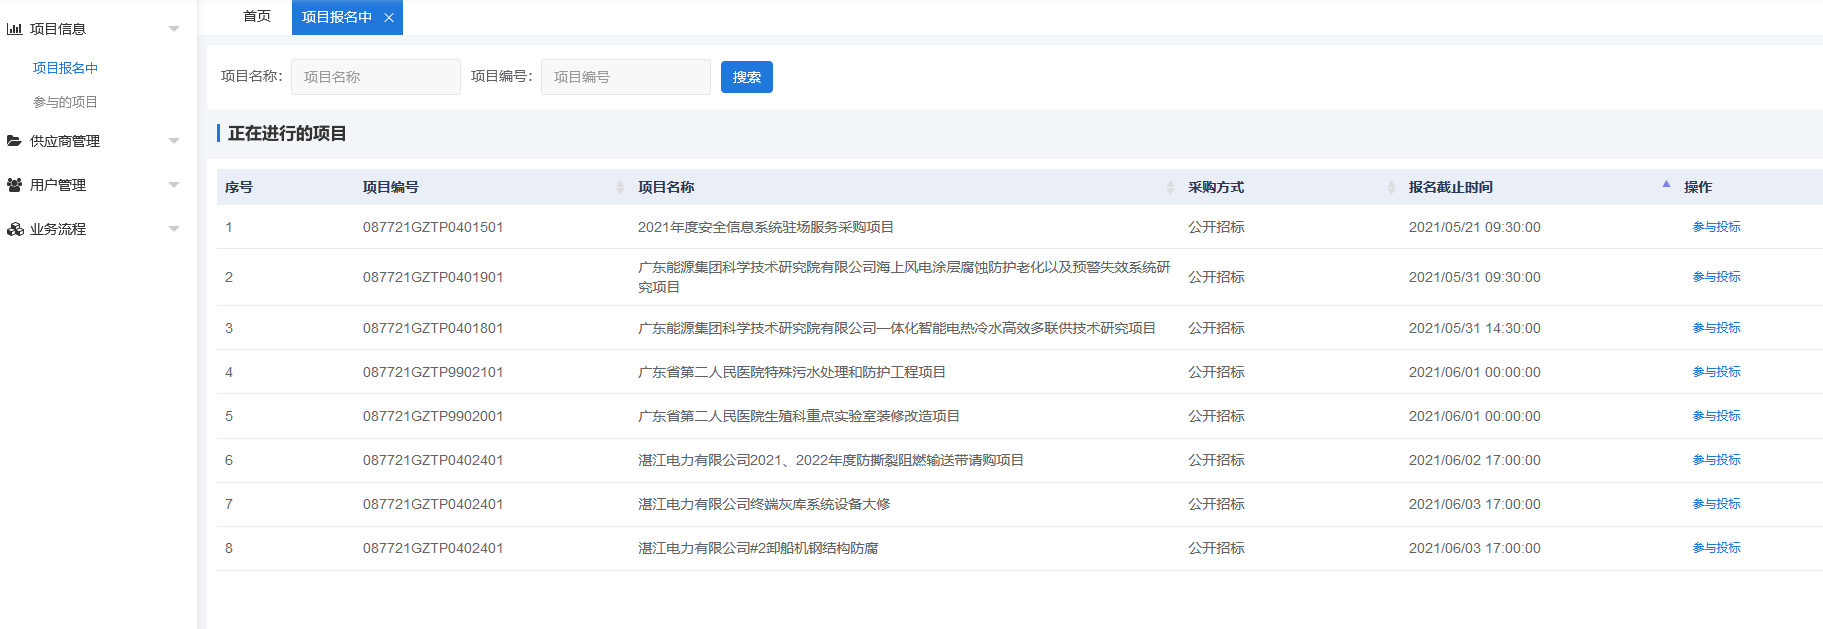Expand the 供应商管理 menu arrow
Viewport: 1823px width, 629px height.
tap(174, 141)
